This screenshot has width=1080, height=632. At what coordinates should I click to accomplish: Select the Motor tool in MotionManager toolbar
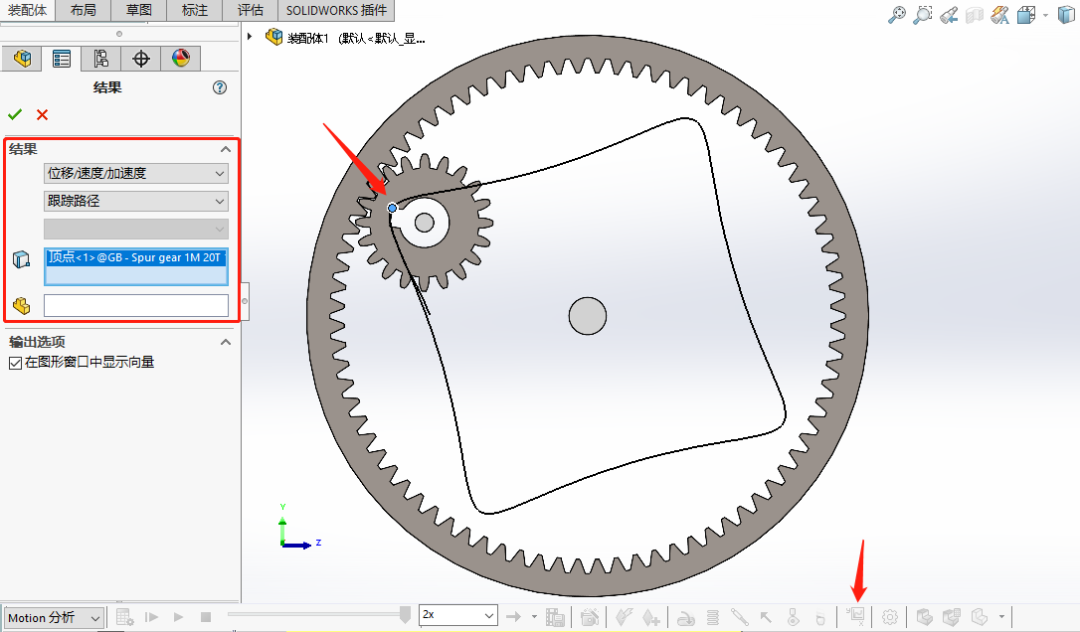point(686,617)
